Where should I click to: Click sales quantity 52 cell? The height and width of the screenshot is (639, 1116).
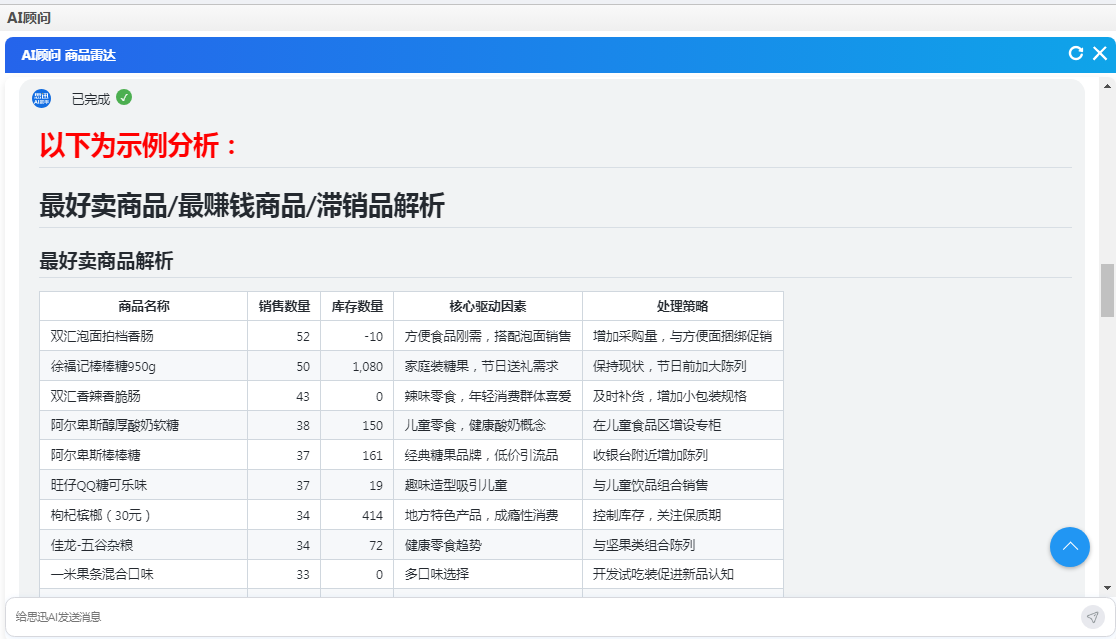(x=284, y=336)
